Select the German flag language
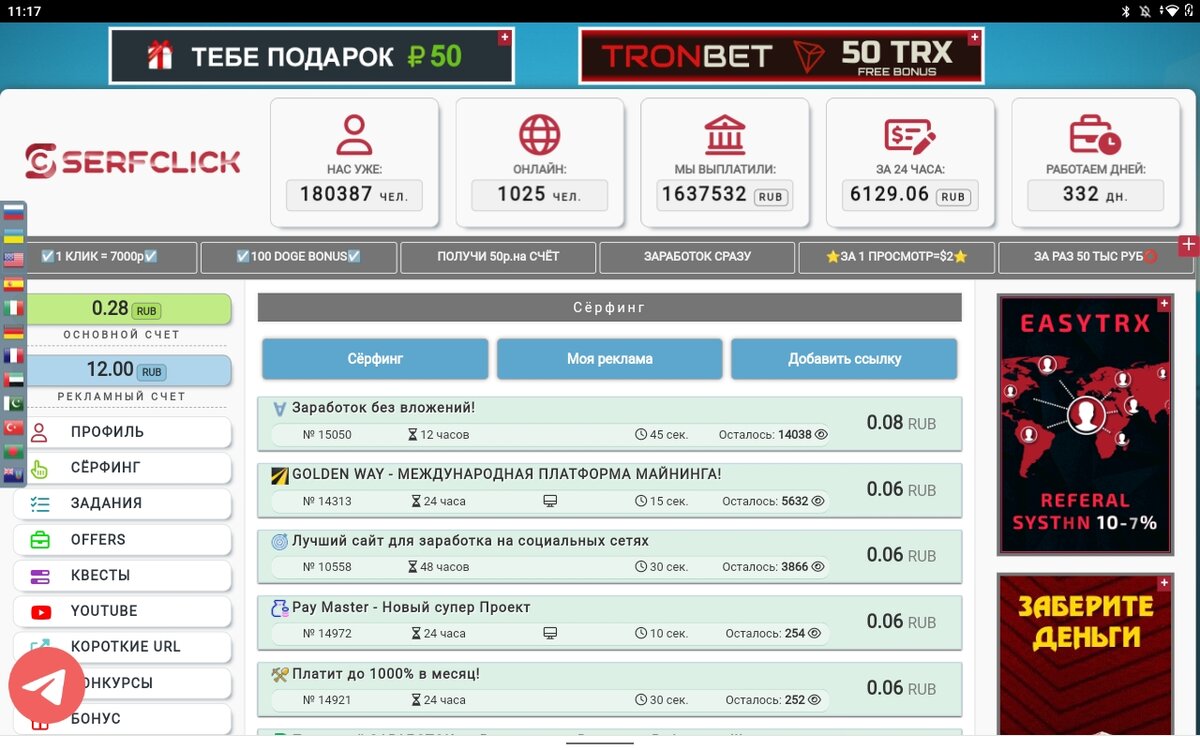Viewport: 1200px width, 750px height. [x=13, y=331]
